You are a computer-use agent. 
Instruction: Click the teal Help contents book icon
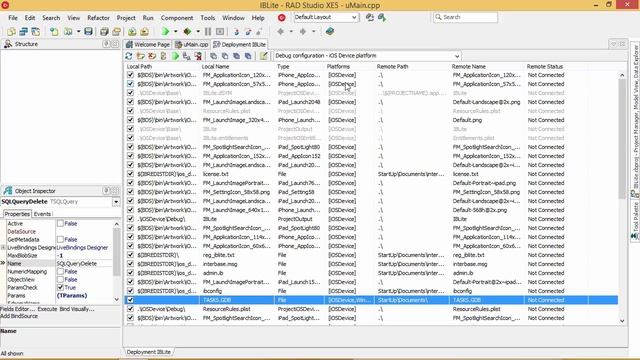click(x=329, y=31)
